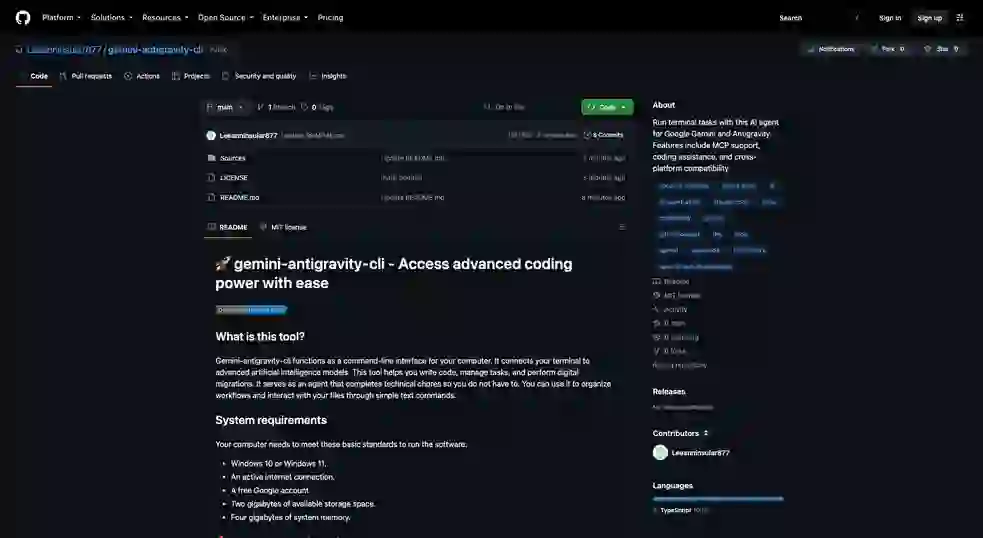The height and width of the screenshot is (538, 983).
Task: Open the LICENSE file
Action: coord(234,177)
